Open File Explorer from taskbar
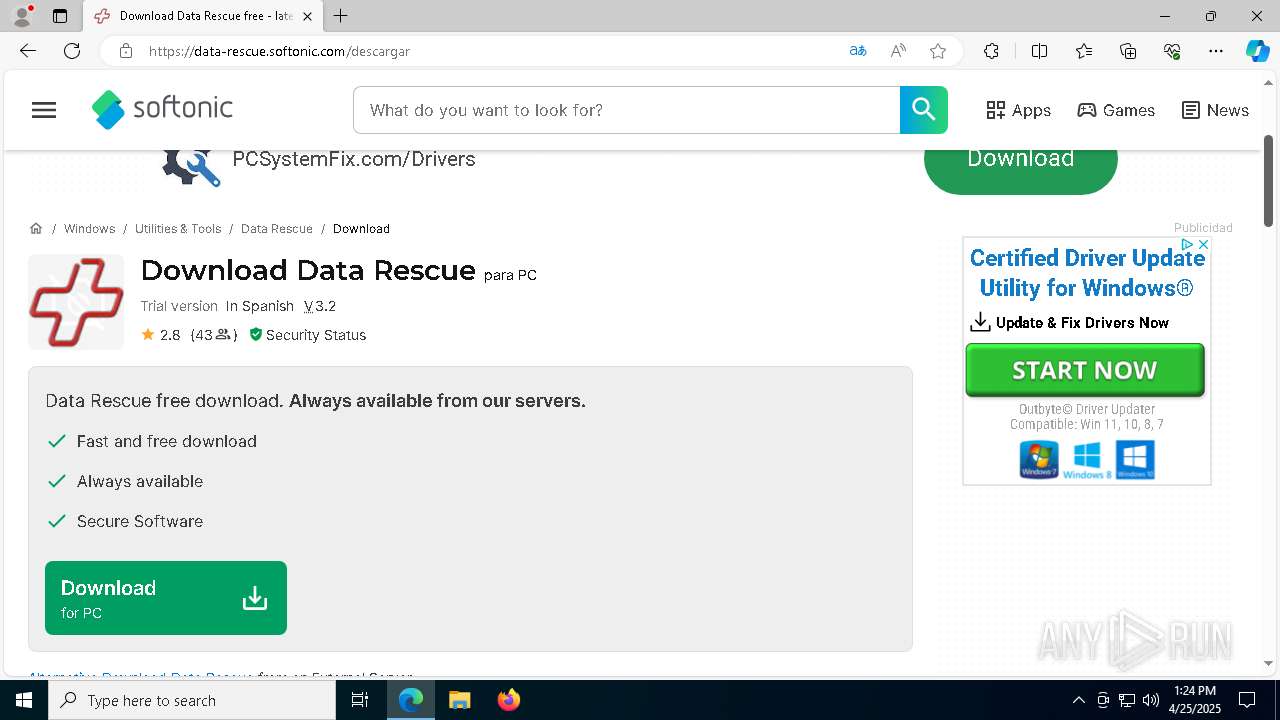This screenshot has width=1280, height=720. pos(460,700)
